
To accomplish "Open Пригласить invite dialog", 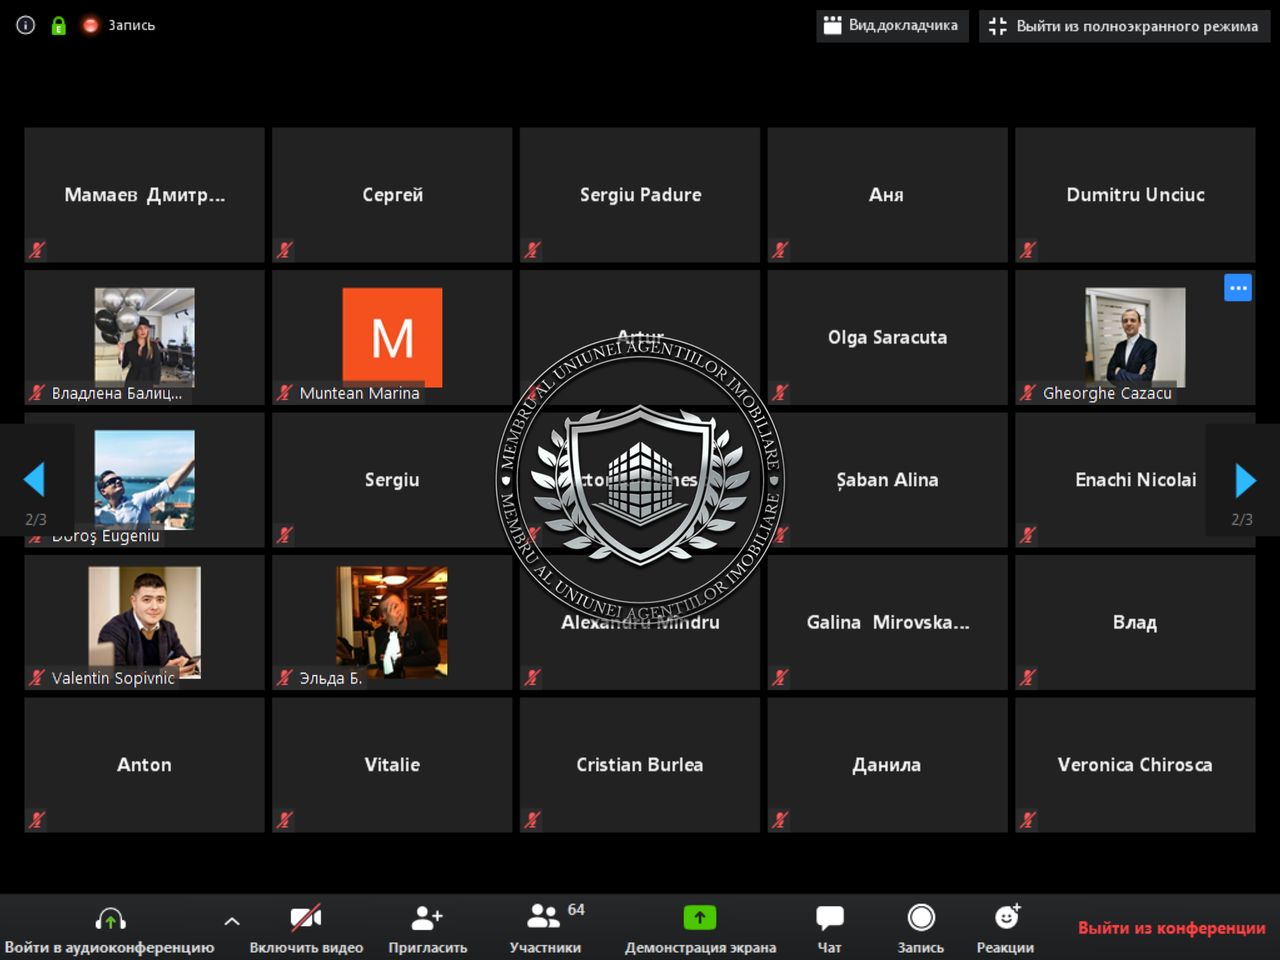I will [x=428, y=931].
